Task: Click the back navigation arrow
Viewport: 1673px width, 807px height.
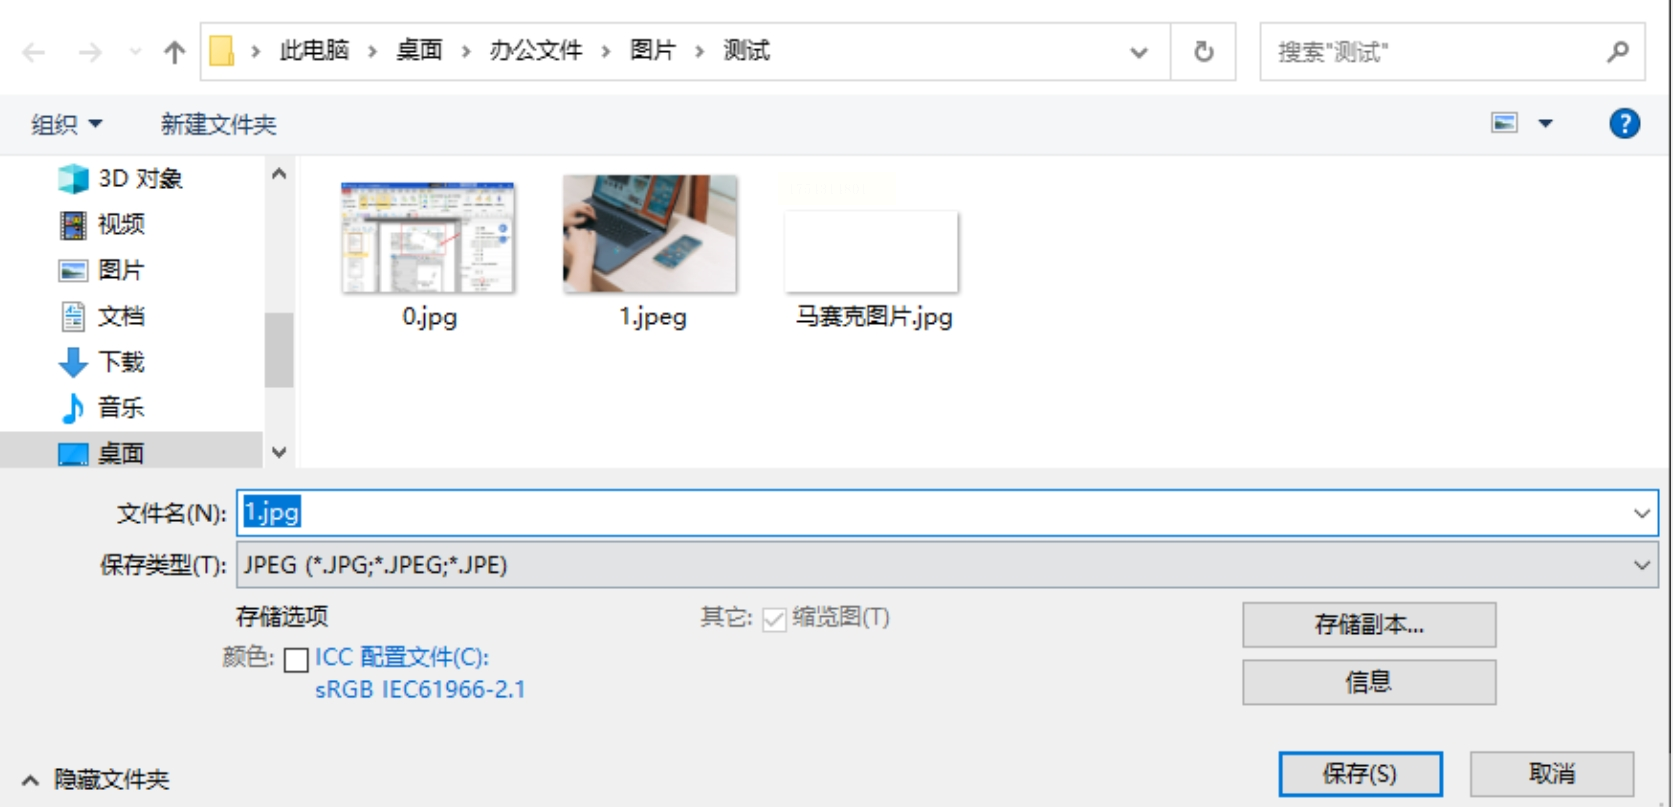Action: tap(34, 52)
